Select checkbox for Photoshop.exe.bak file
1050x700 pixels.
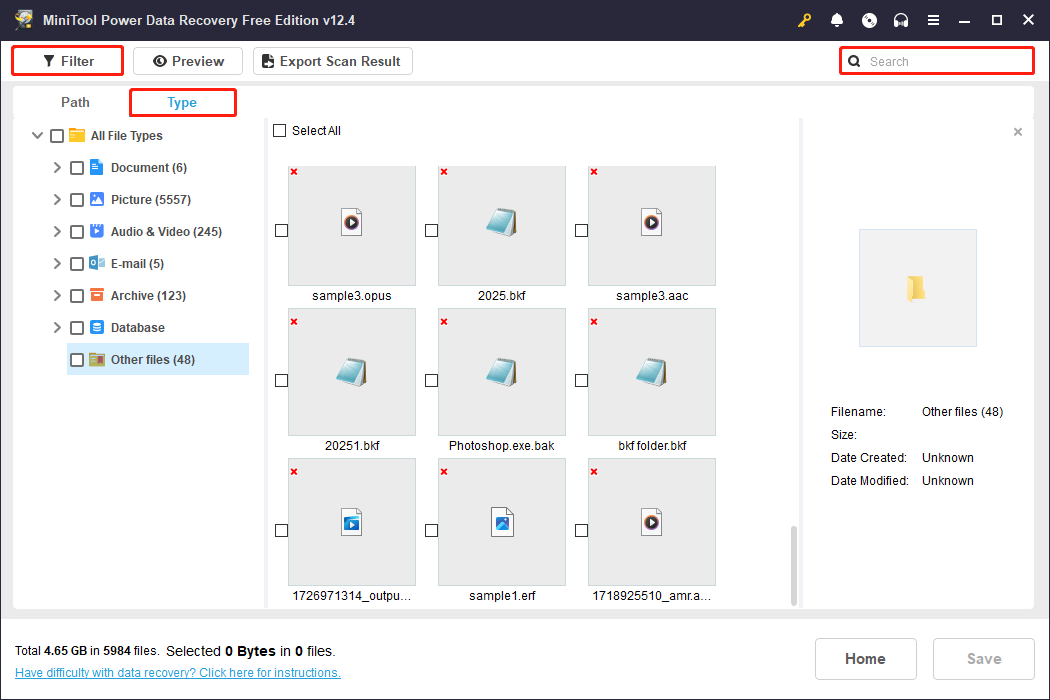(x=431, y=380)
